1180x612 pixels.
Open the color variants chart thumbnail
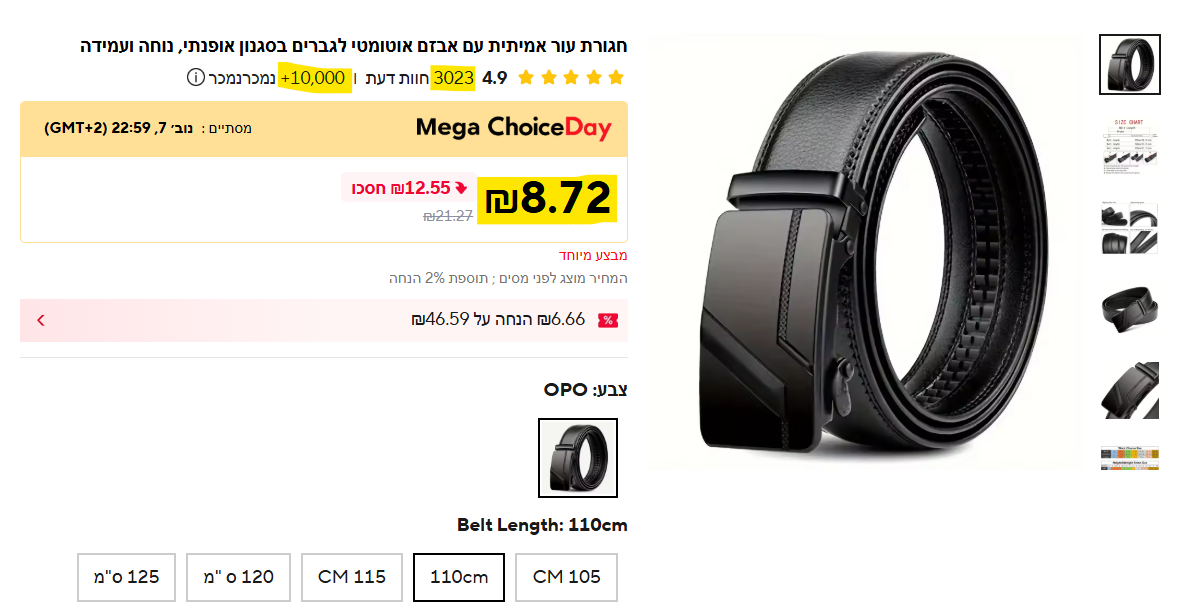tap(1130, 459)
